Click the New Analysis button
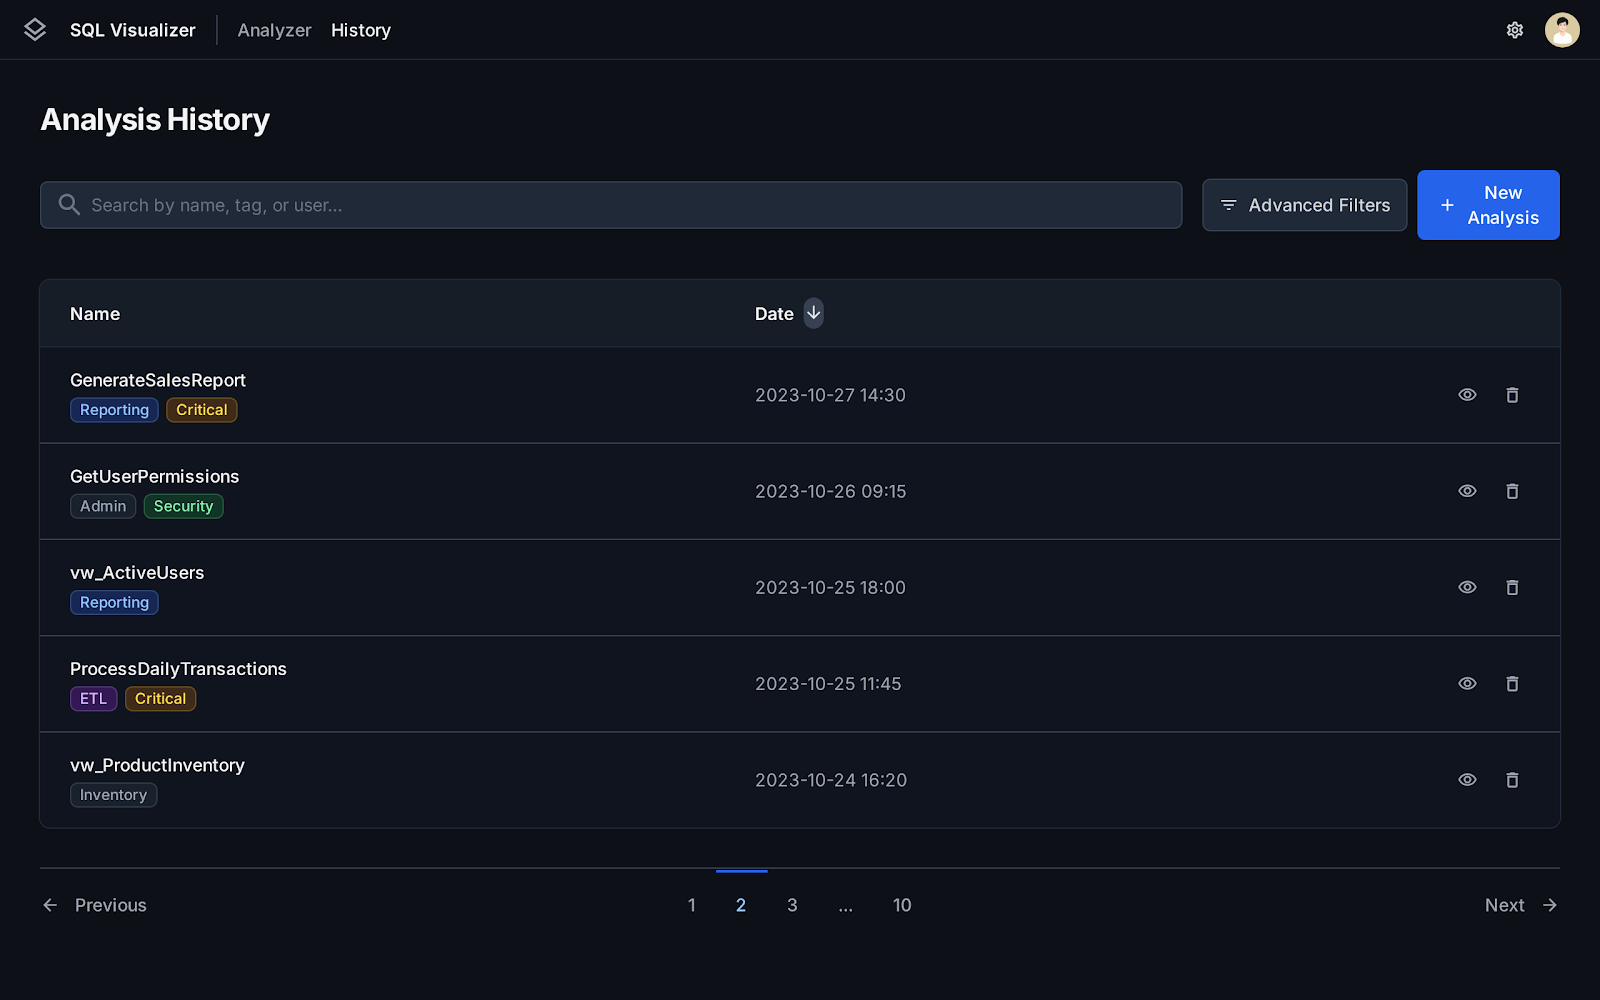Image resolution: width=1600 pixels, height=1000 pixels. click(1488, 204)
